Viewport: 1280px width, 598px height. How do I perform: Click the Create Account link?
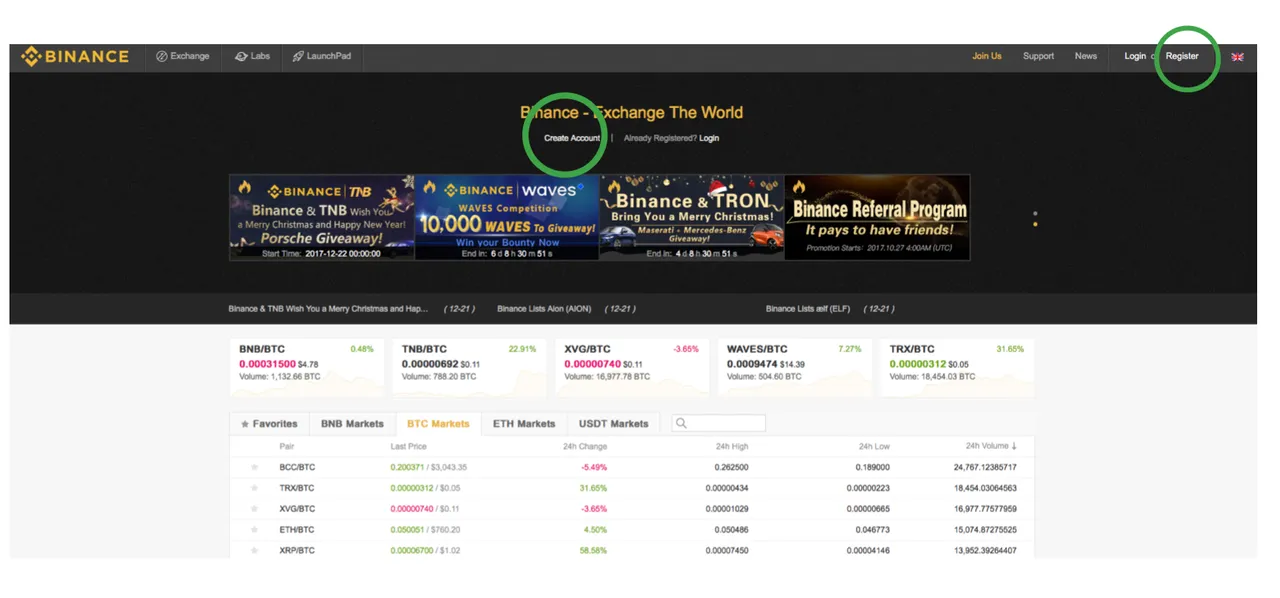pyautogui.click(x=572, y=138)
